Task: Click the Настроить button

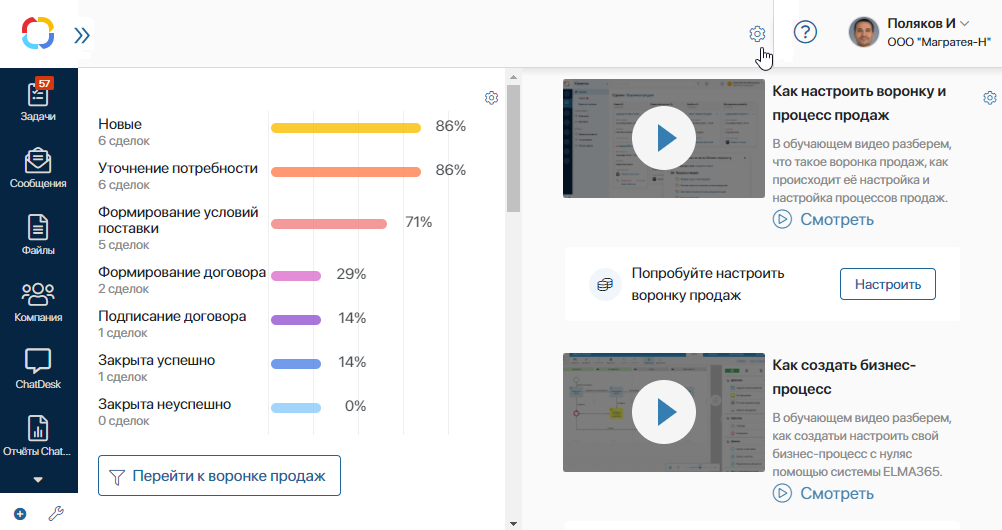Action: point(888,284)
